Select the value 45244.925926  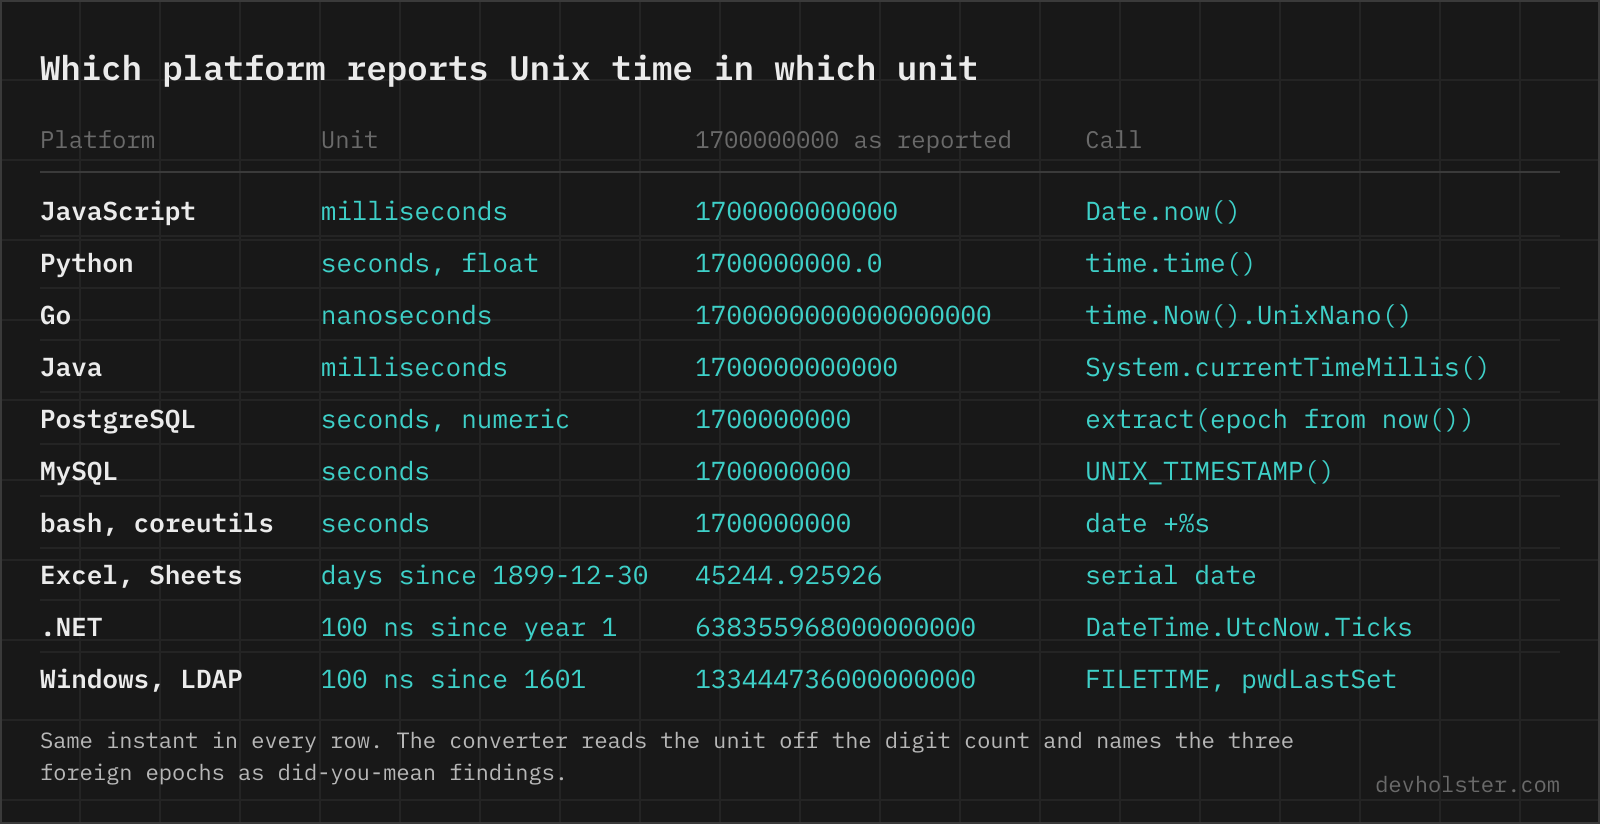[x=789, y=576]
